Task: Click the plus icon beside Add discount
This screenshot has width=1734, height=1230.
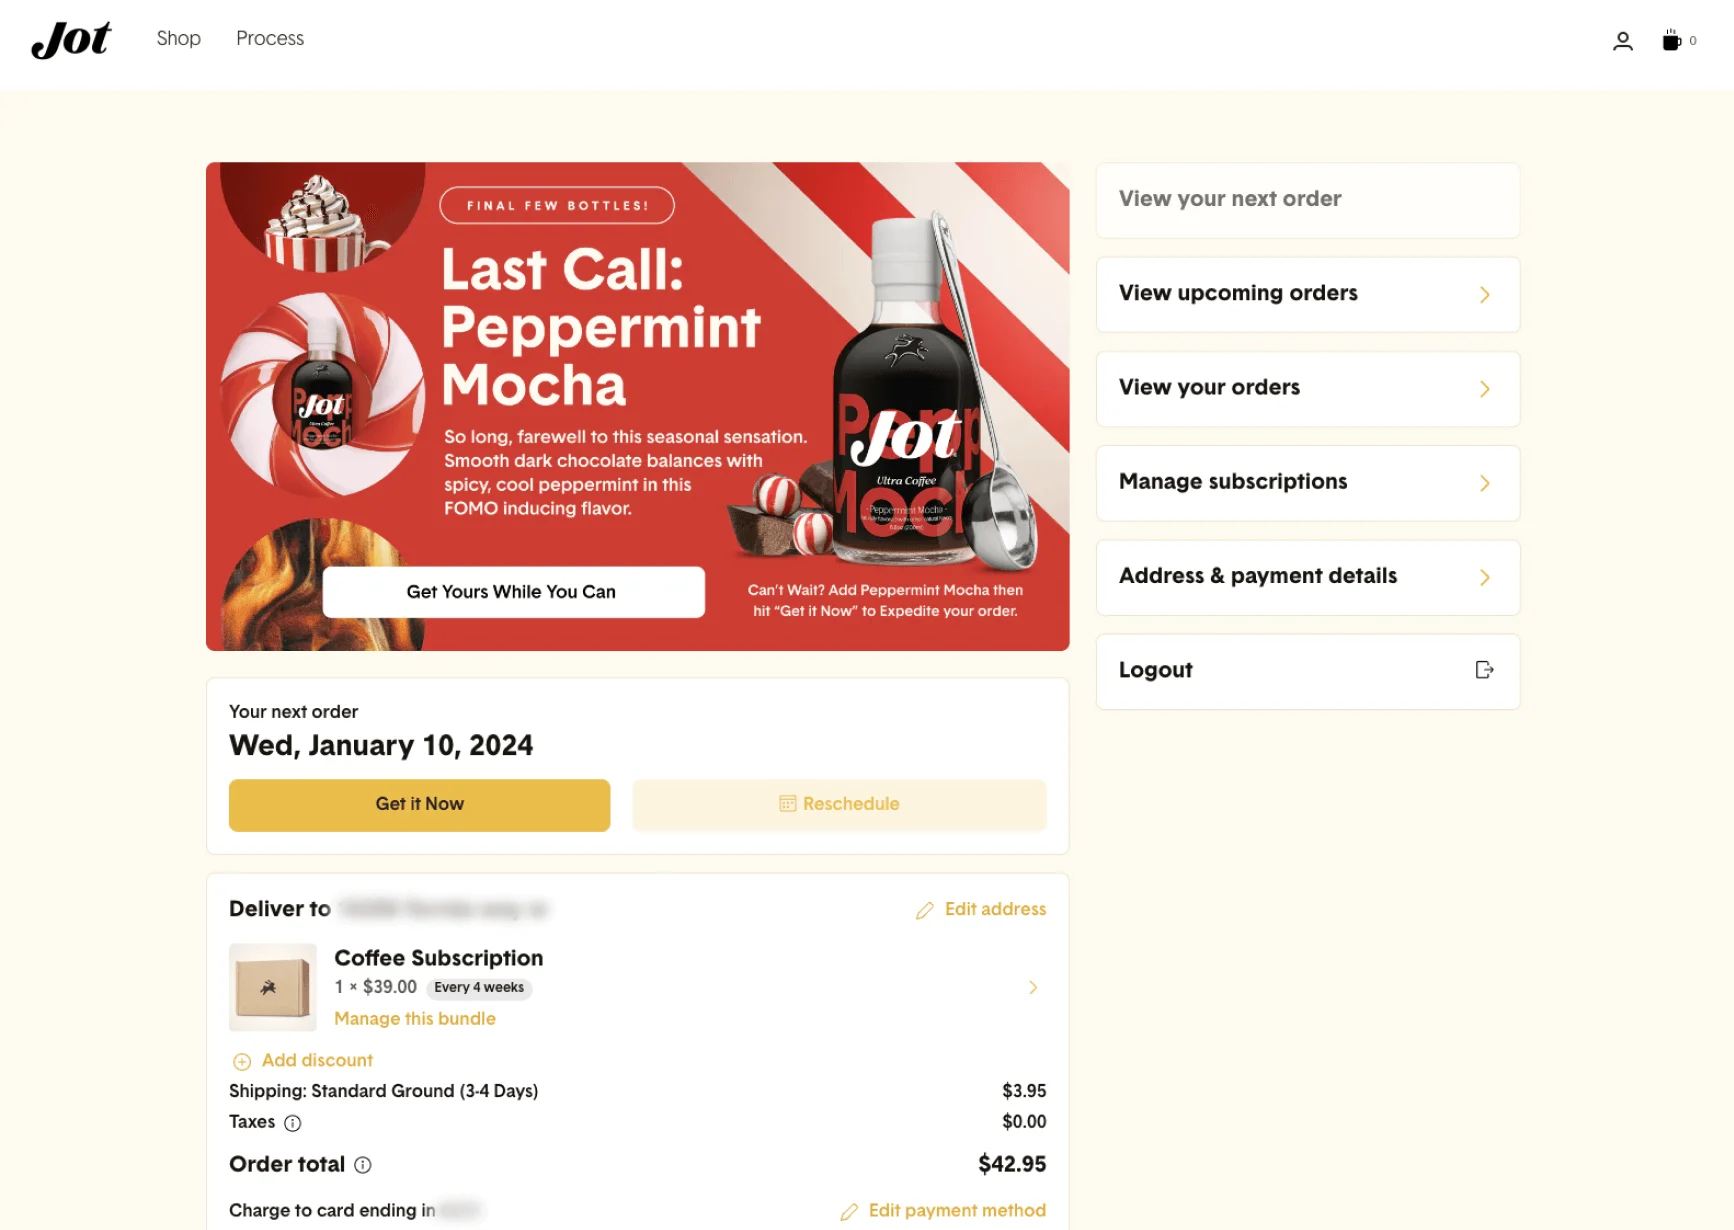Action: coord(241,1061)
